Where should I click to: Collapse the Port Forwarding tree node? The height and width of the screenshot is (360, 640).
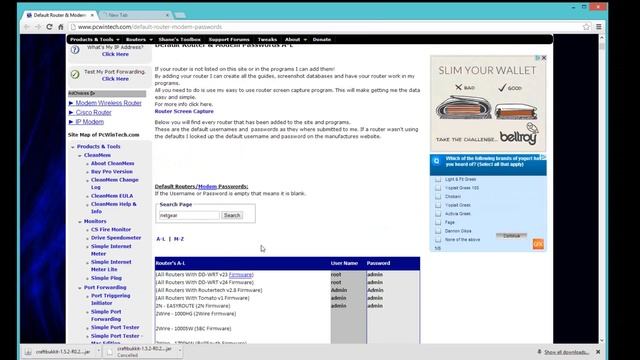[80, 288]
